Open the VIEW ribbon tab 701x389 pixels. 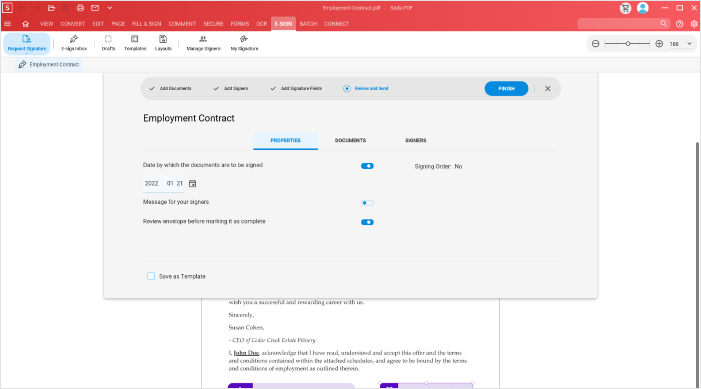pyautogui.click(x=46, y=24)
